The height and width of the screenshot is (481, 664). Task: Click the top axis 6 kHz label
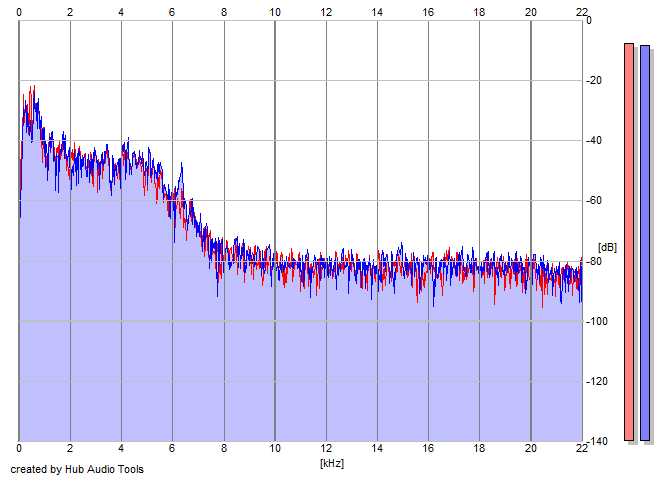click(x=172, y=12)
